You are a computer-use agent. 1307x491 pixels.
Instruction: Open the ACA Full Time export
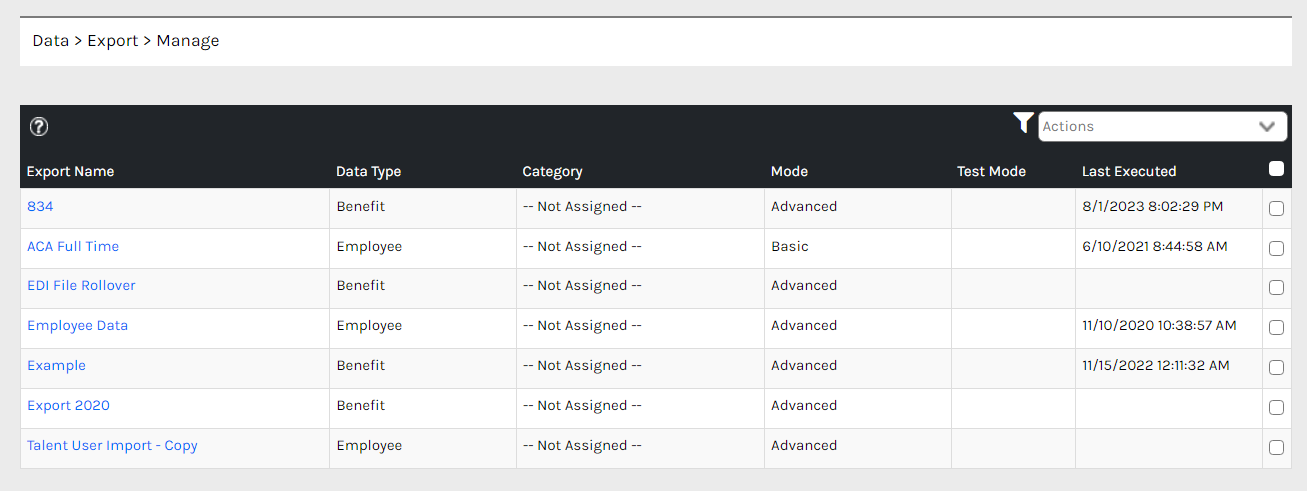73,246
